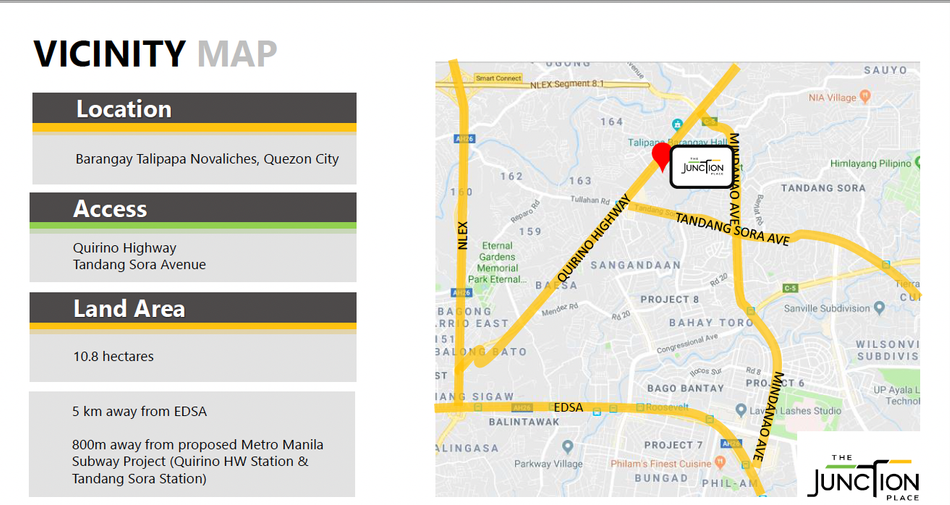
Task: Click the Himlayang Pilipino green marker
Action: tap(918, 162)
